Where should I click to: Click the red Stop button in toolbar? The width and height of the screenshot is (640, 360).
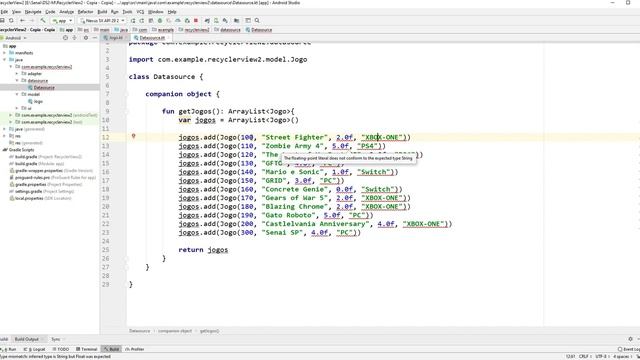click(196, 20)
